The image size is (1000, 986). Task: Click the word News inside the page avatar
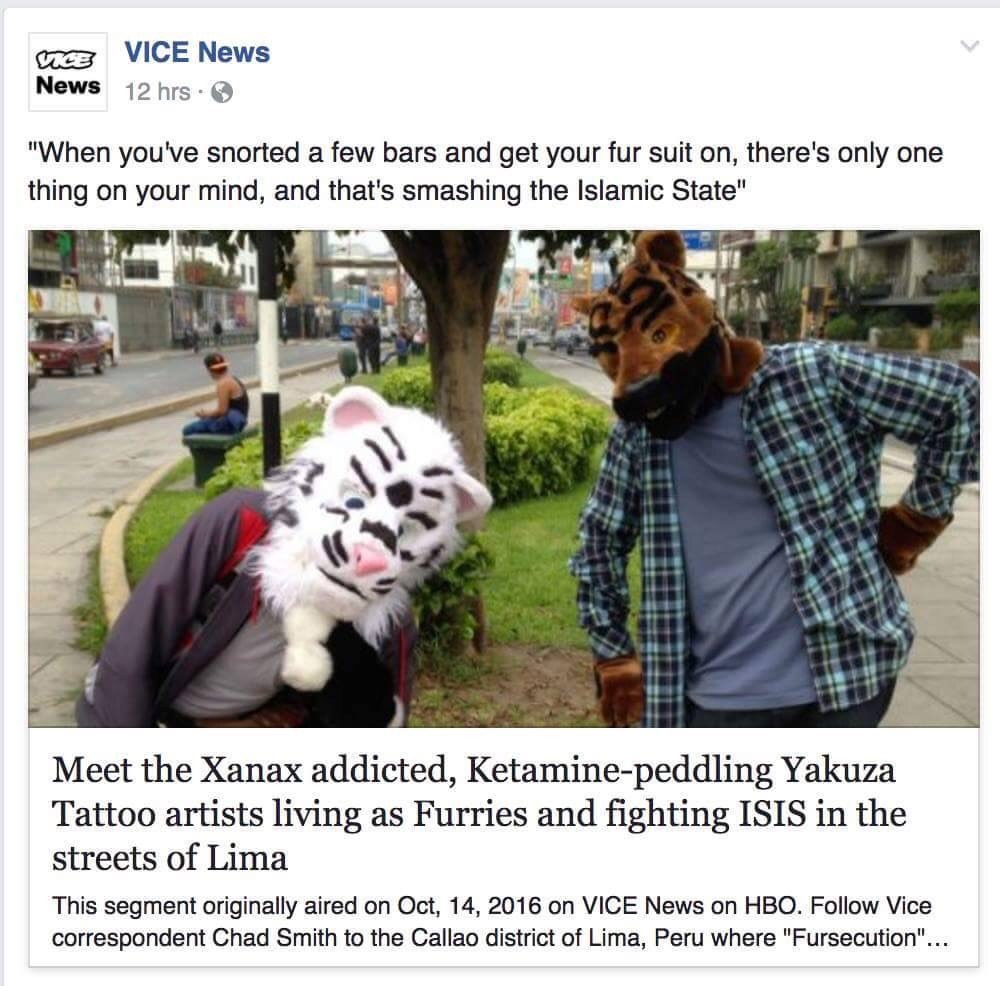coord(68,85)
